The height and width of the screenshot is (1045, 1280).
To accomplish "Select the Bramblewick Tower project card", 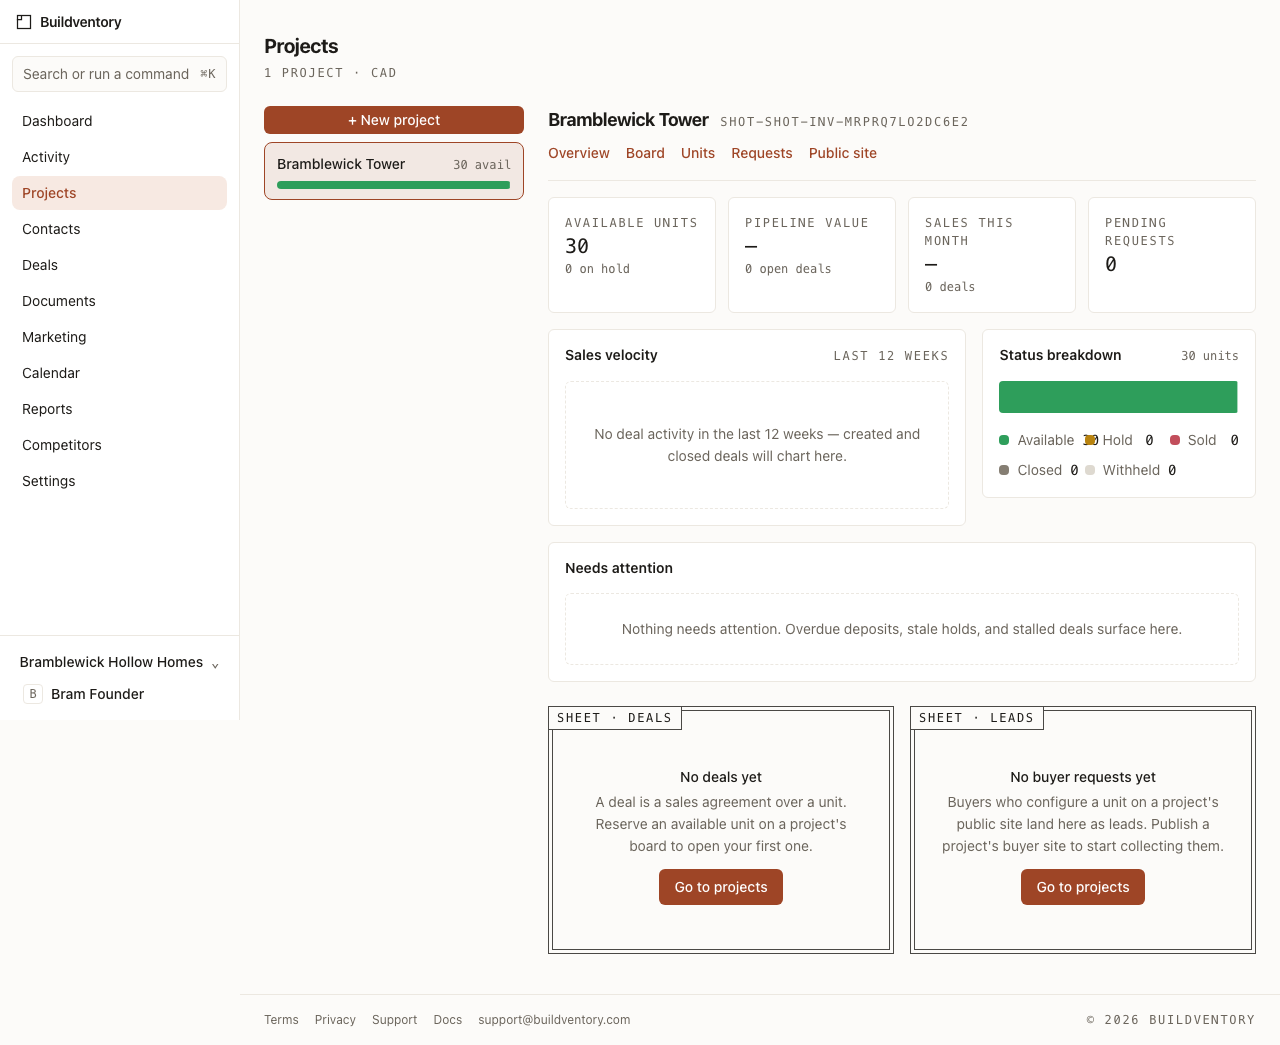I will (394, 171).
